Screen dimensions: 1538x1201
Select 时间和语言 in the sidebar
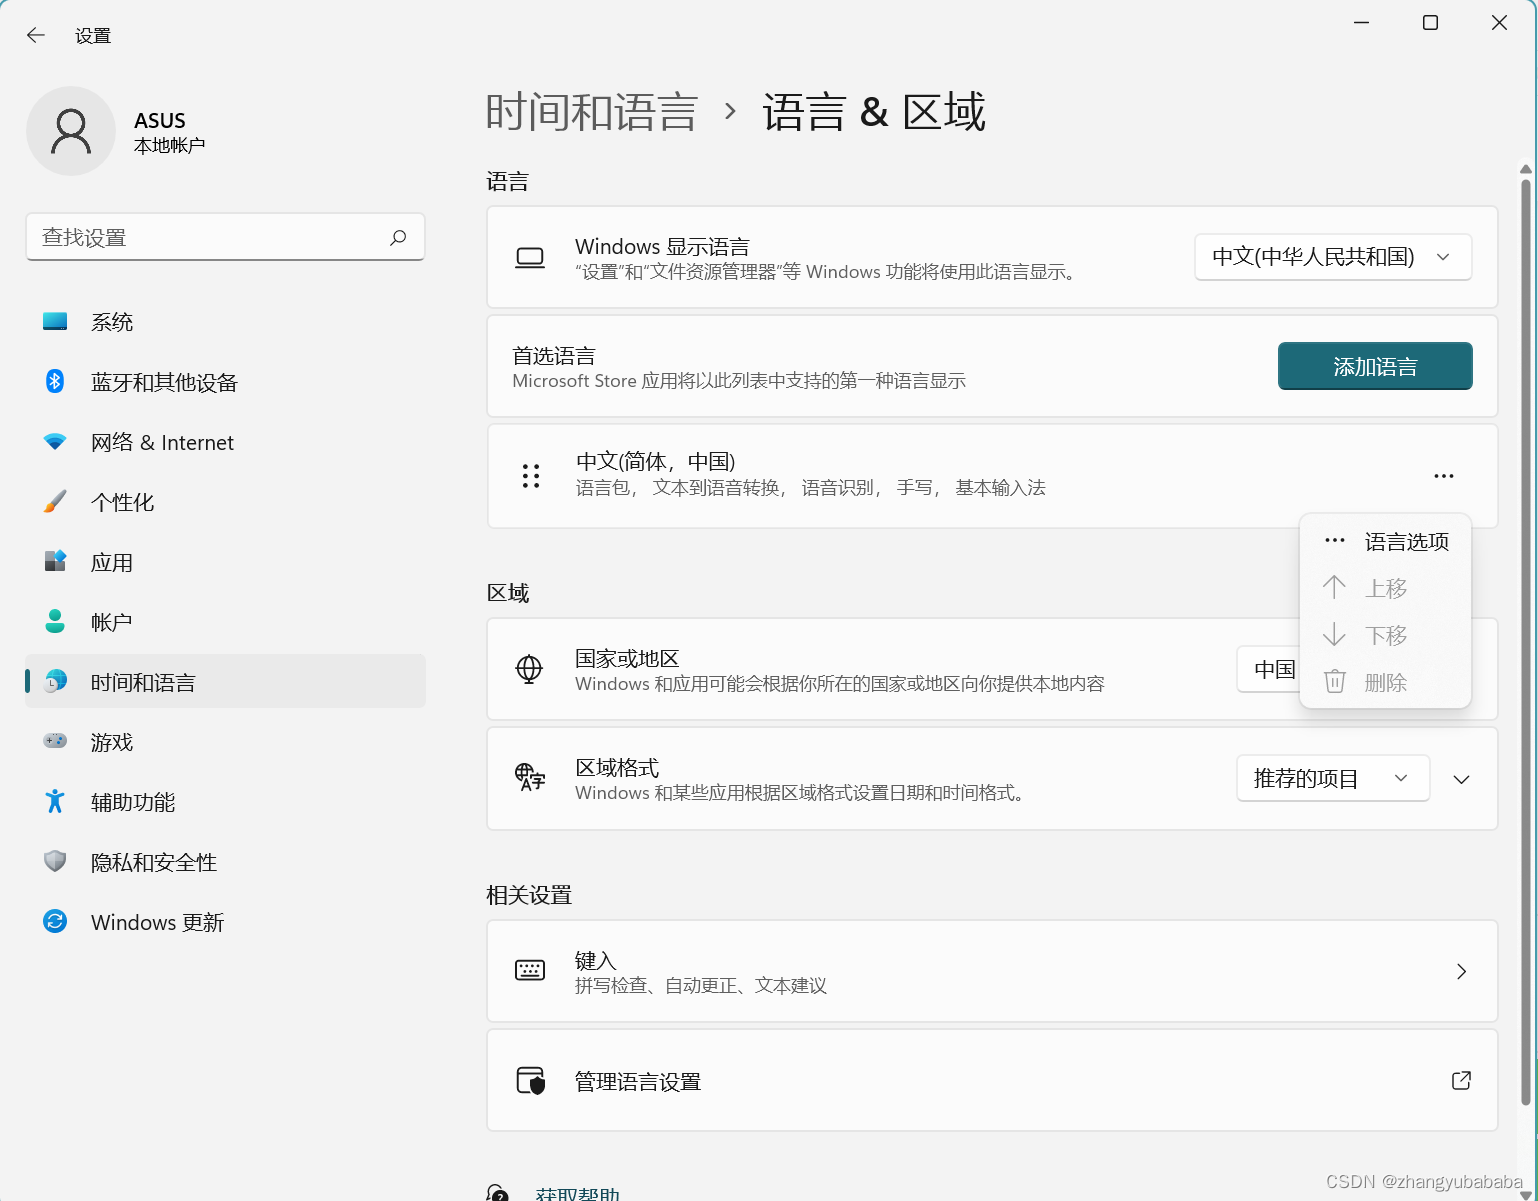tap(226, 682)
